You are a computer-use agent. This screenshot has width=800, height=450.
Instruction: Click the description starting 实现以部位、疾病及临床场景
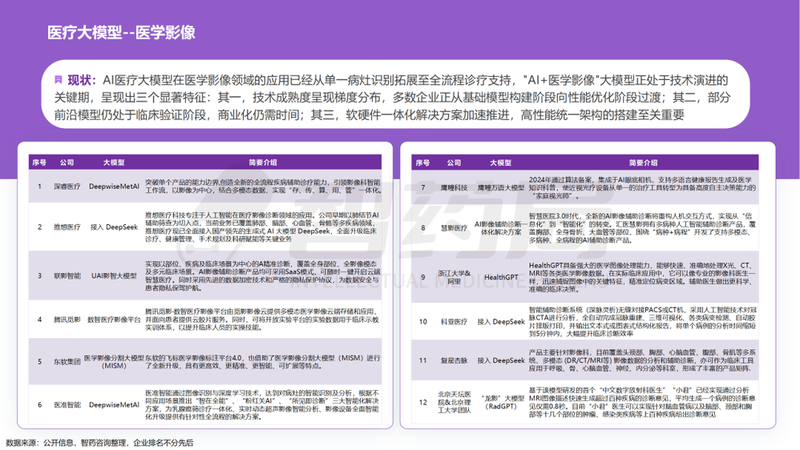(x=262, y=276)
